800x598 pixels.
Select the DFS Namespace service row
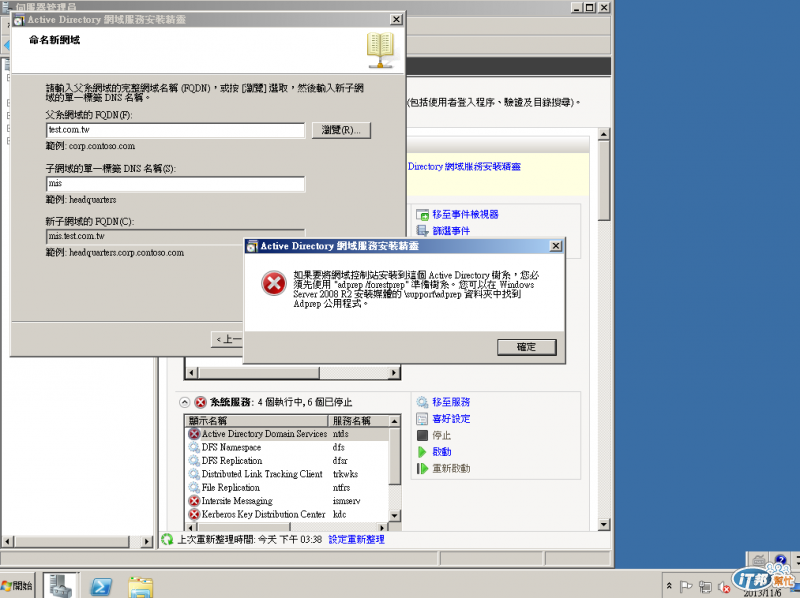287,447
